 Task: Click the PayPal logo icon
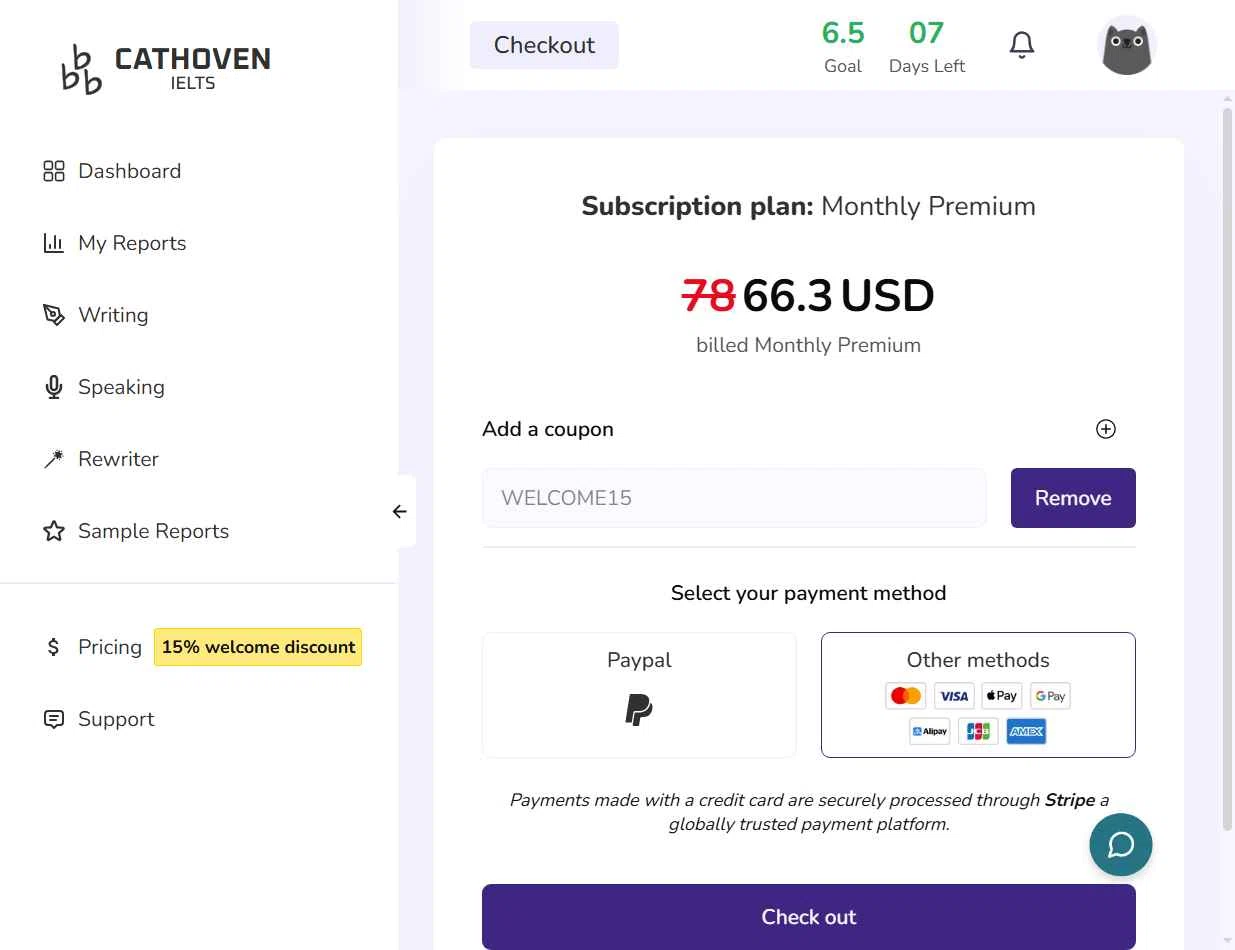click(639, 709)
